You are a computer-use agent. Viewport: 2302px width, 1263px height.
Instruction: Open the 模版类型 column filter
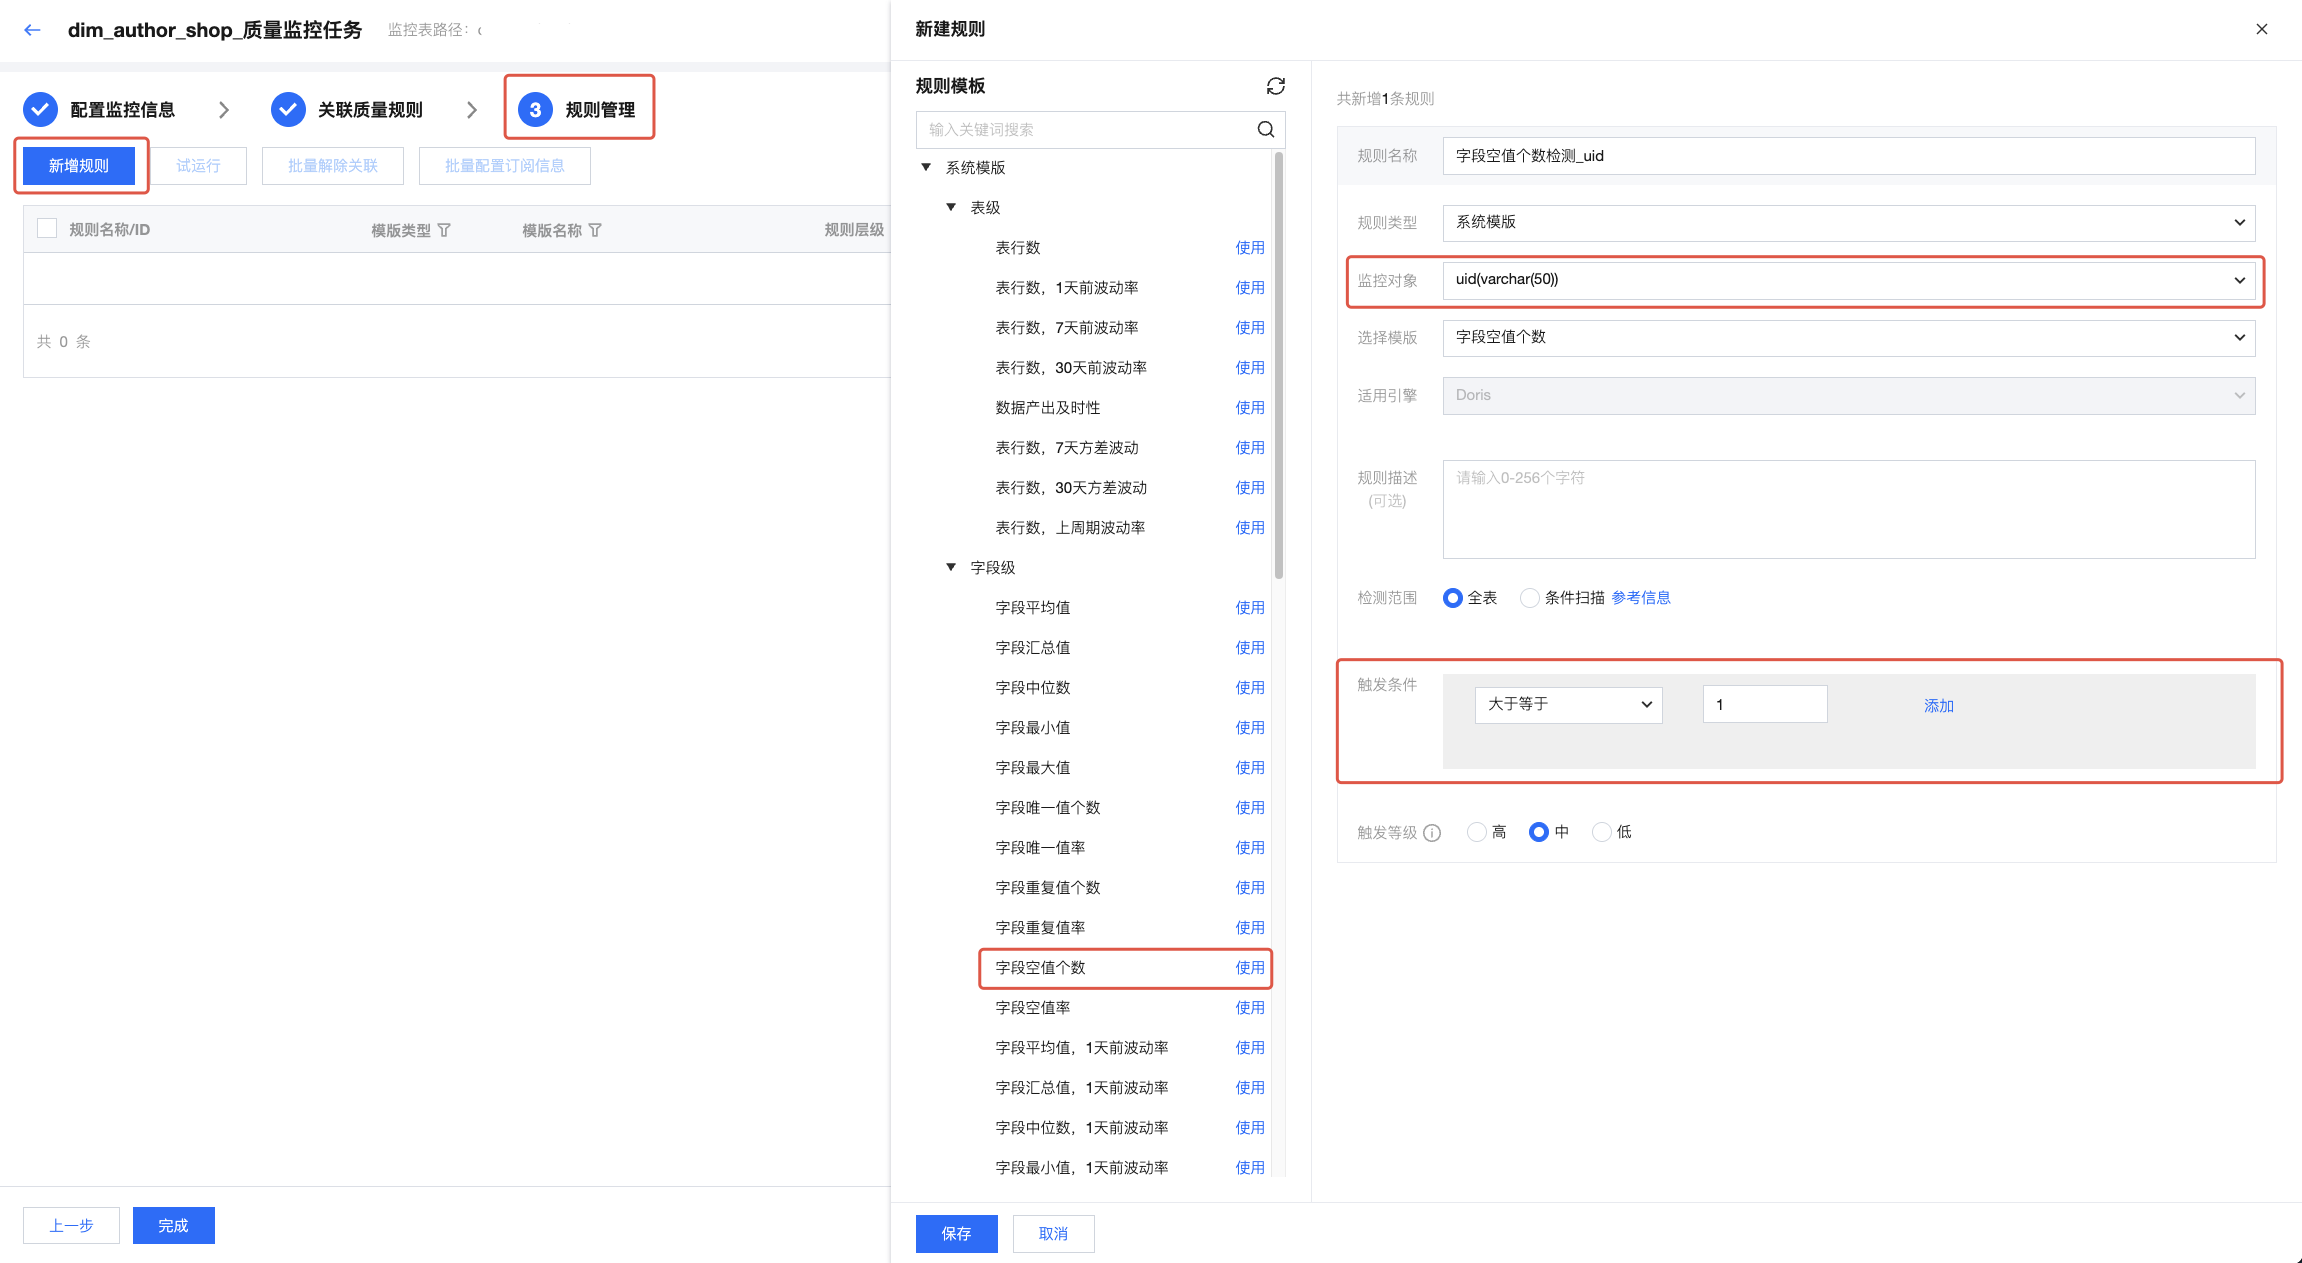point(444,230)
